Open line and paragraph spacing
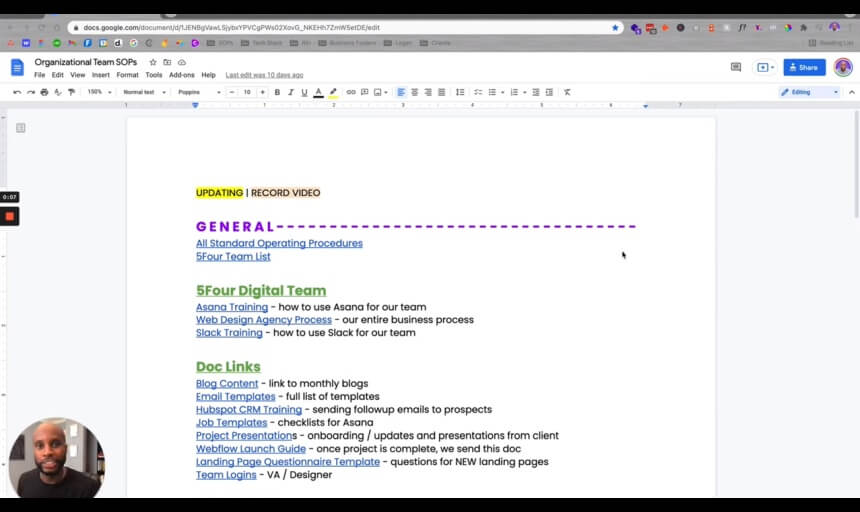The height and width of the screenshot is (512, 860). pyautogui.click(x=460, y=92)
